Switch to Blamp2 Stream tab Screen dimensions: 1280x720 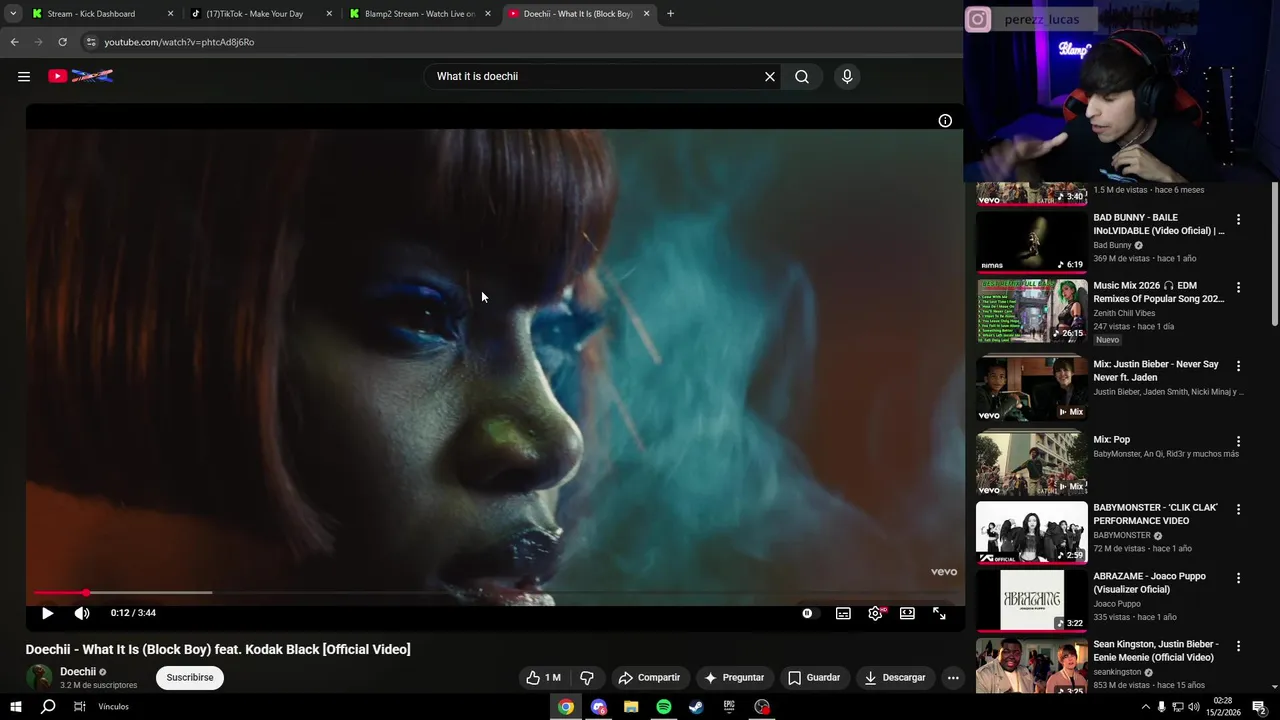tap(420, 14)
